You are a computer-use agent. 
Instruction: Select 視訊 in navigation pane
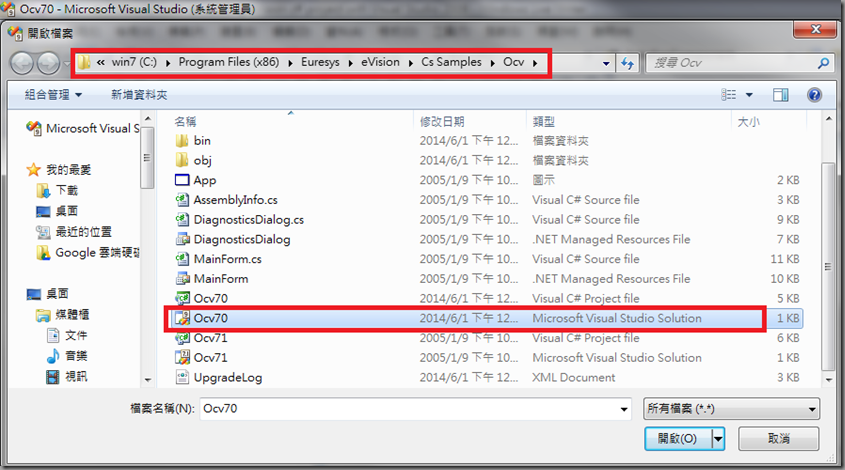click(x=76, y=376)
